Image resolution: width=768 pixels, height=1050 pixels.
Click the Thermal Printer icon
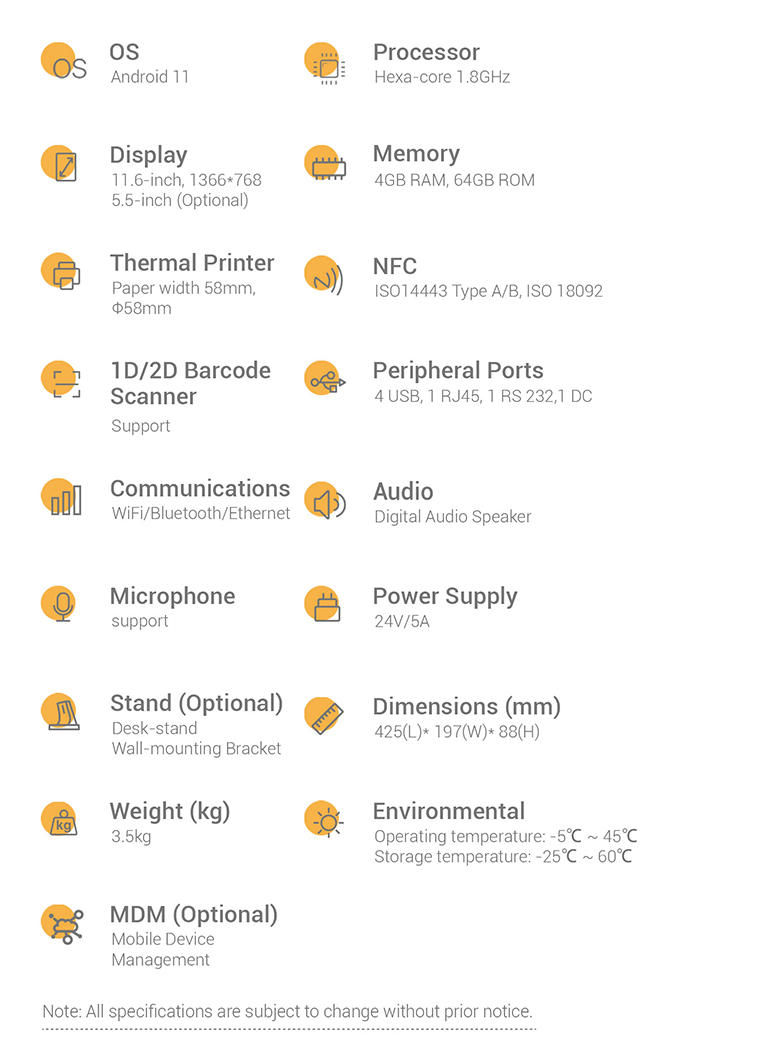tap(61, 271)
